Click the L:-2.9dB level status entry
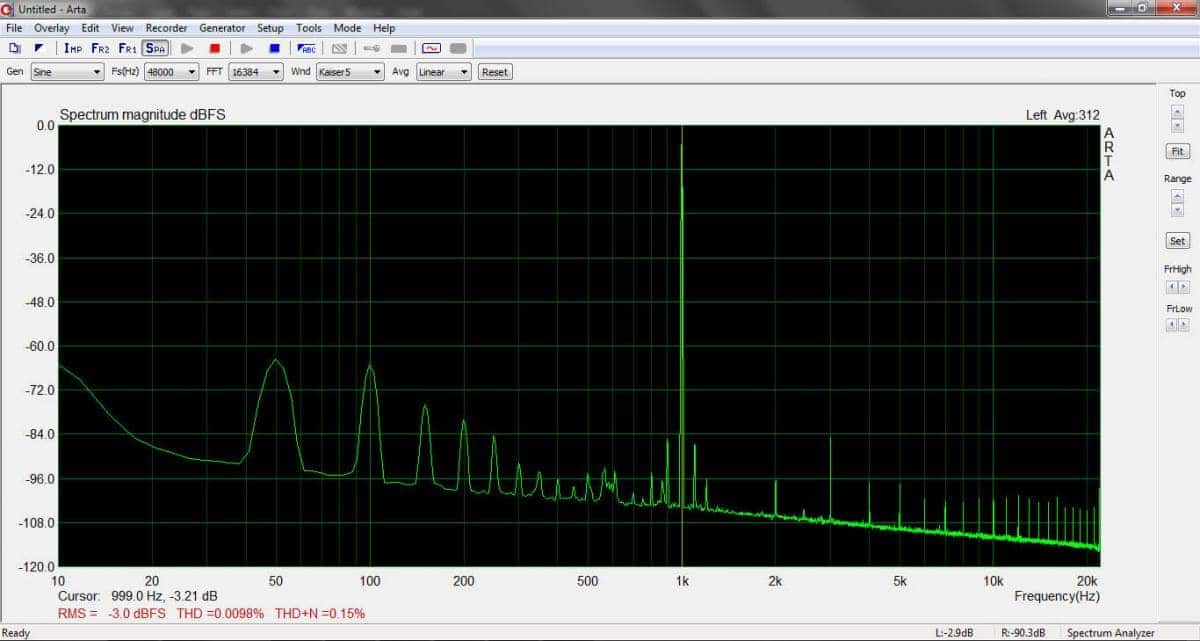The image size is (1200, 641). [954, 633]
